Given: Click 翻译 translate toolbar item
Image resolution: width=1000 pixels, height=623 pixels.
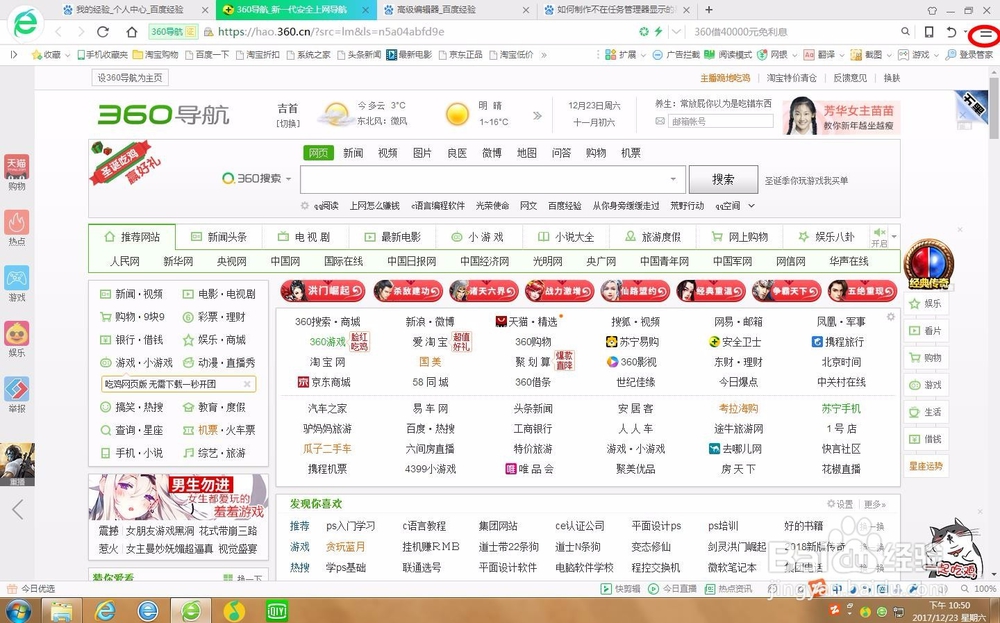Looking at the screenshot, I should 818,55.
